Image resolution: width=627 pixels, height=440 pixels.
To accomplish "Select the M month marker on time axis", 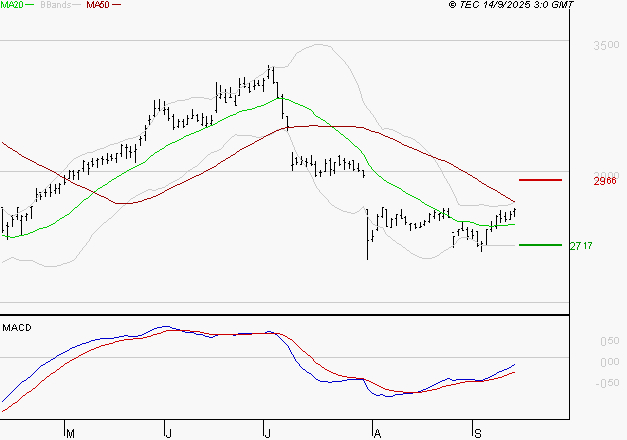I will pyautogui.click(x=70, y=432).
